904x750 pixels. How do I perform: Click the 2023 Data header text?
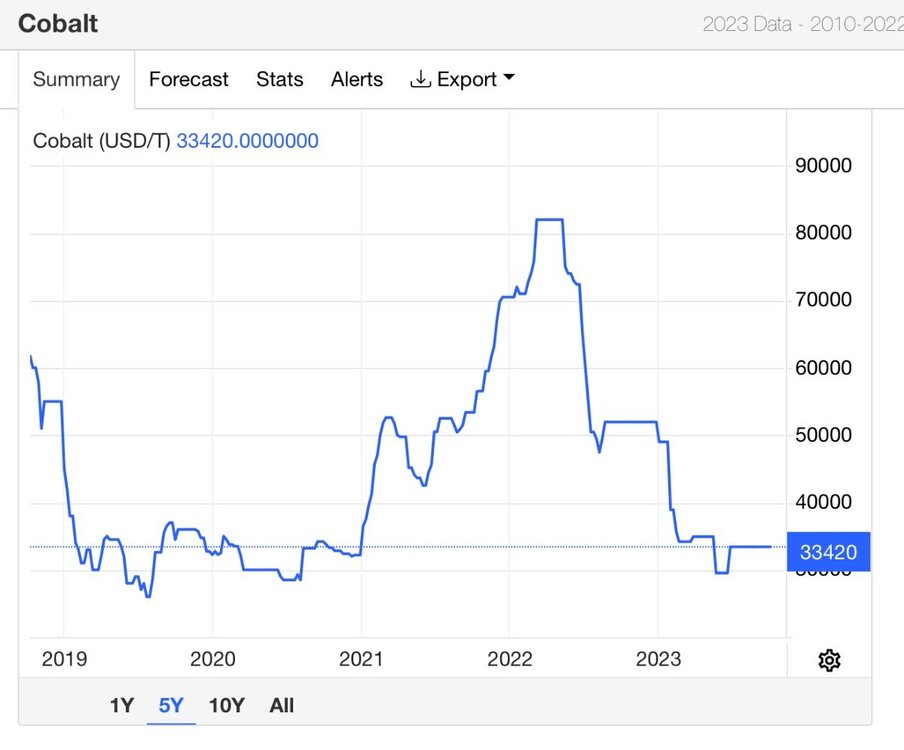click(747, 24)
